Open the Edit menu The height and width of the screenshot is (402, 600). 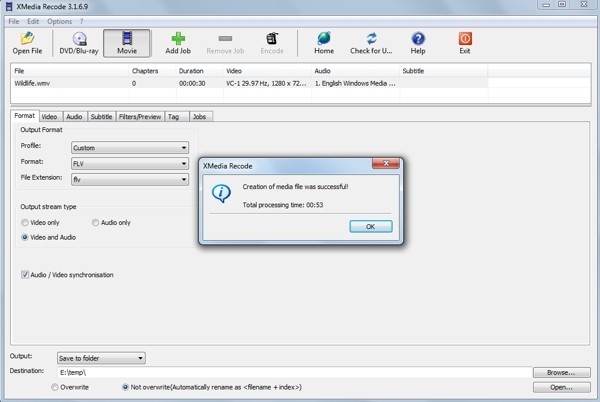pos(33,21)
